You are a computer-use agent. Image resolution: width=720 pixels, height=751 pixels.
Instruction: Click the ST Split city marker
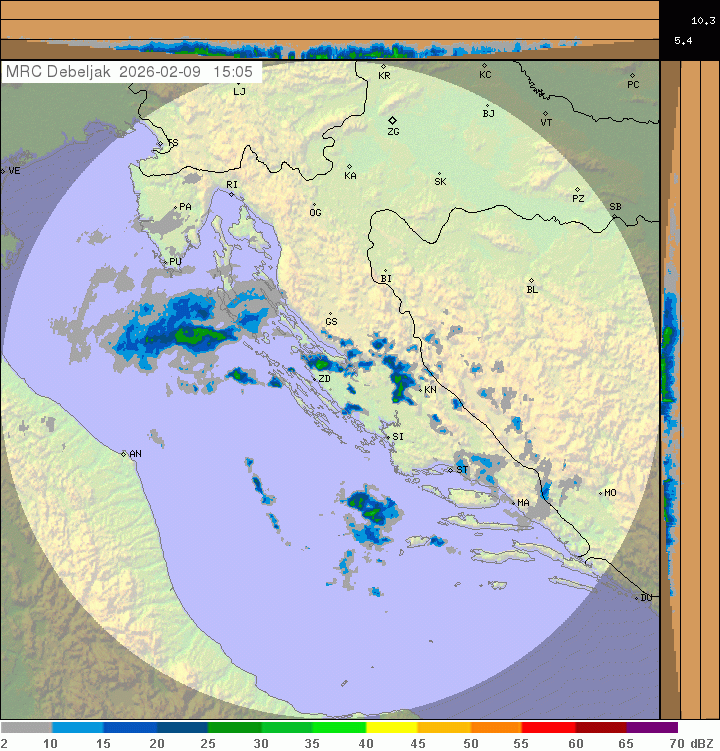450,469
